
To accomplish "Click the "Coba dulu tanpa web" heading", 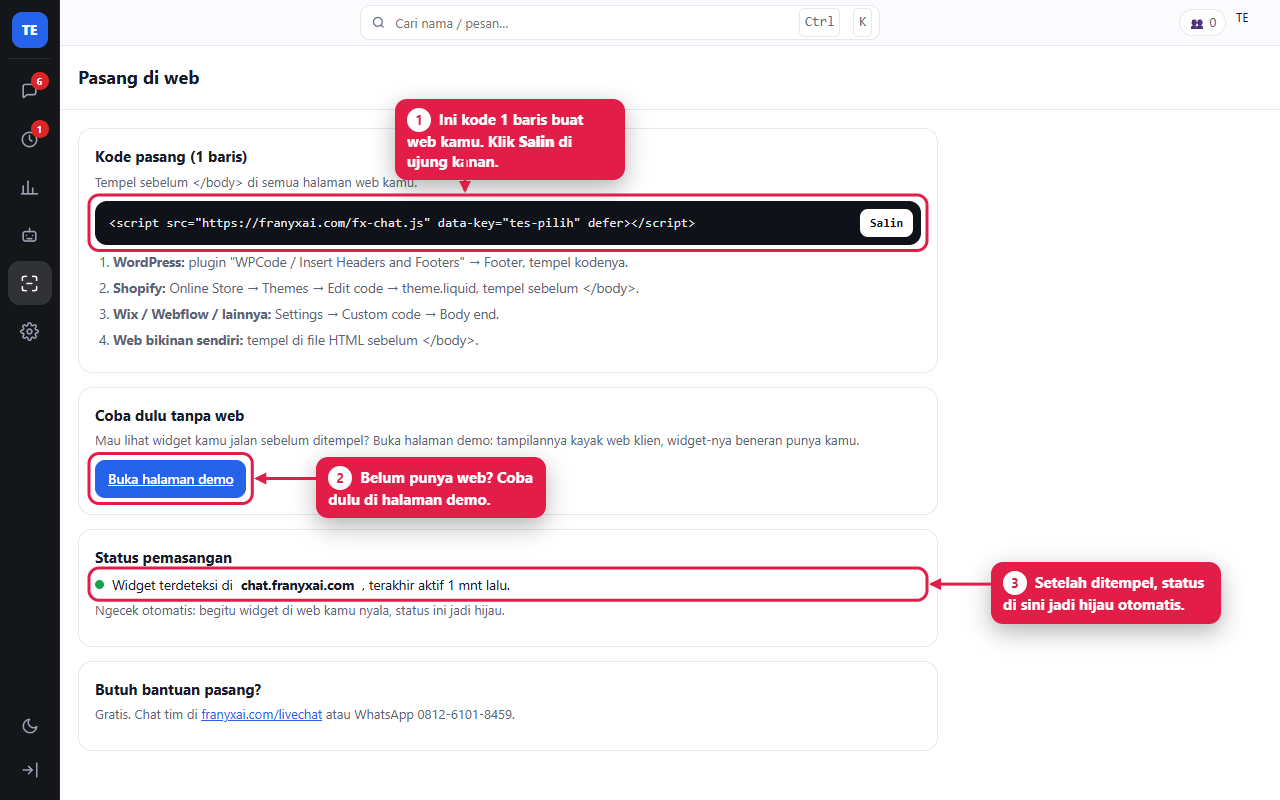I will pyautogui.click(x=170, y=416).
